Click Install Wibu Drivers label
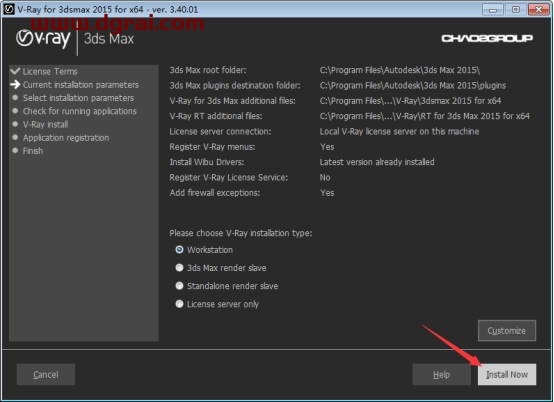 207,162
